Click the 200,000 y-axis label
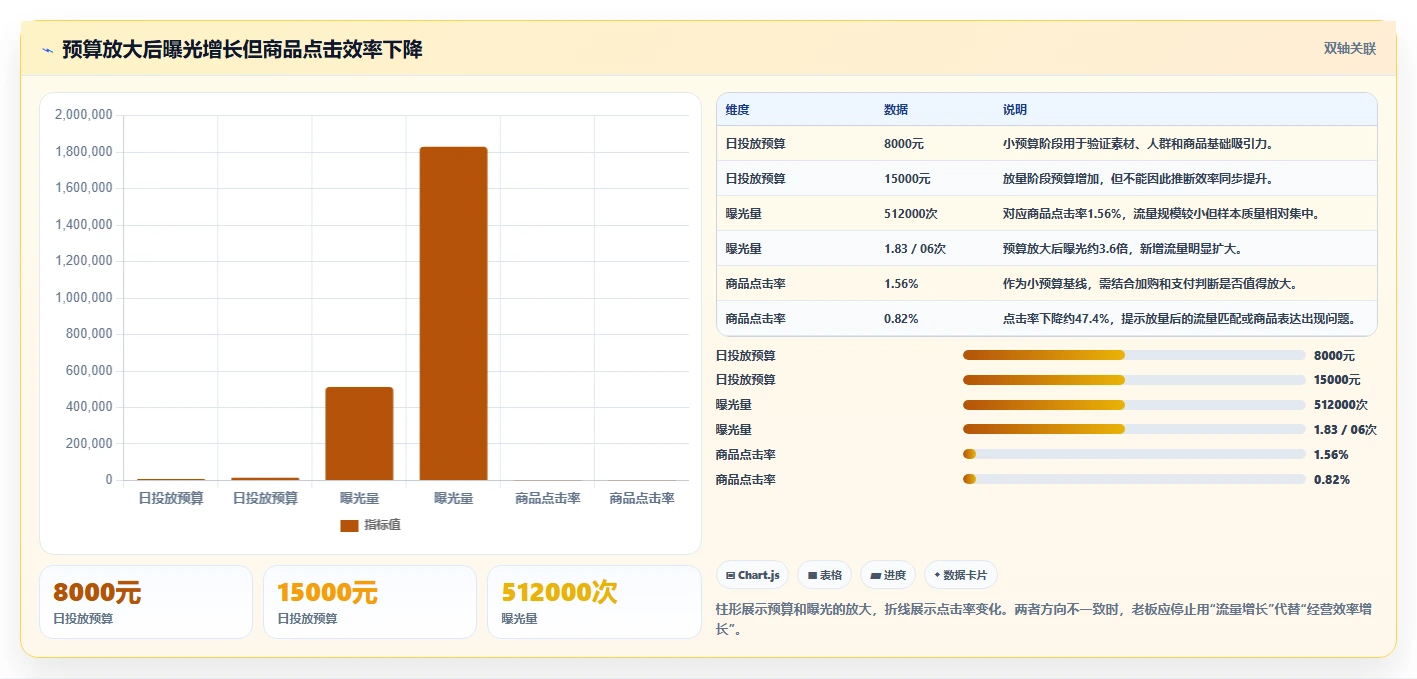The height and width of the screenshot is (679, 1417). pyautogui.click(x=89, y=444)
